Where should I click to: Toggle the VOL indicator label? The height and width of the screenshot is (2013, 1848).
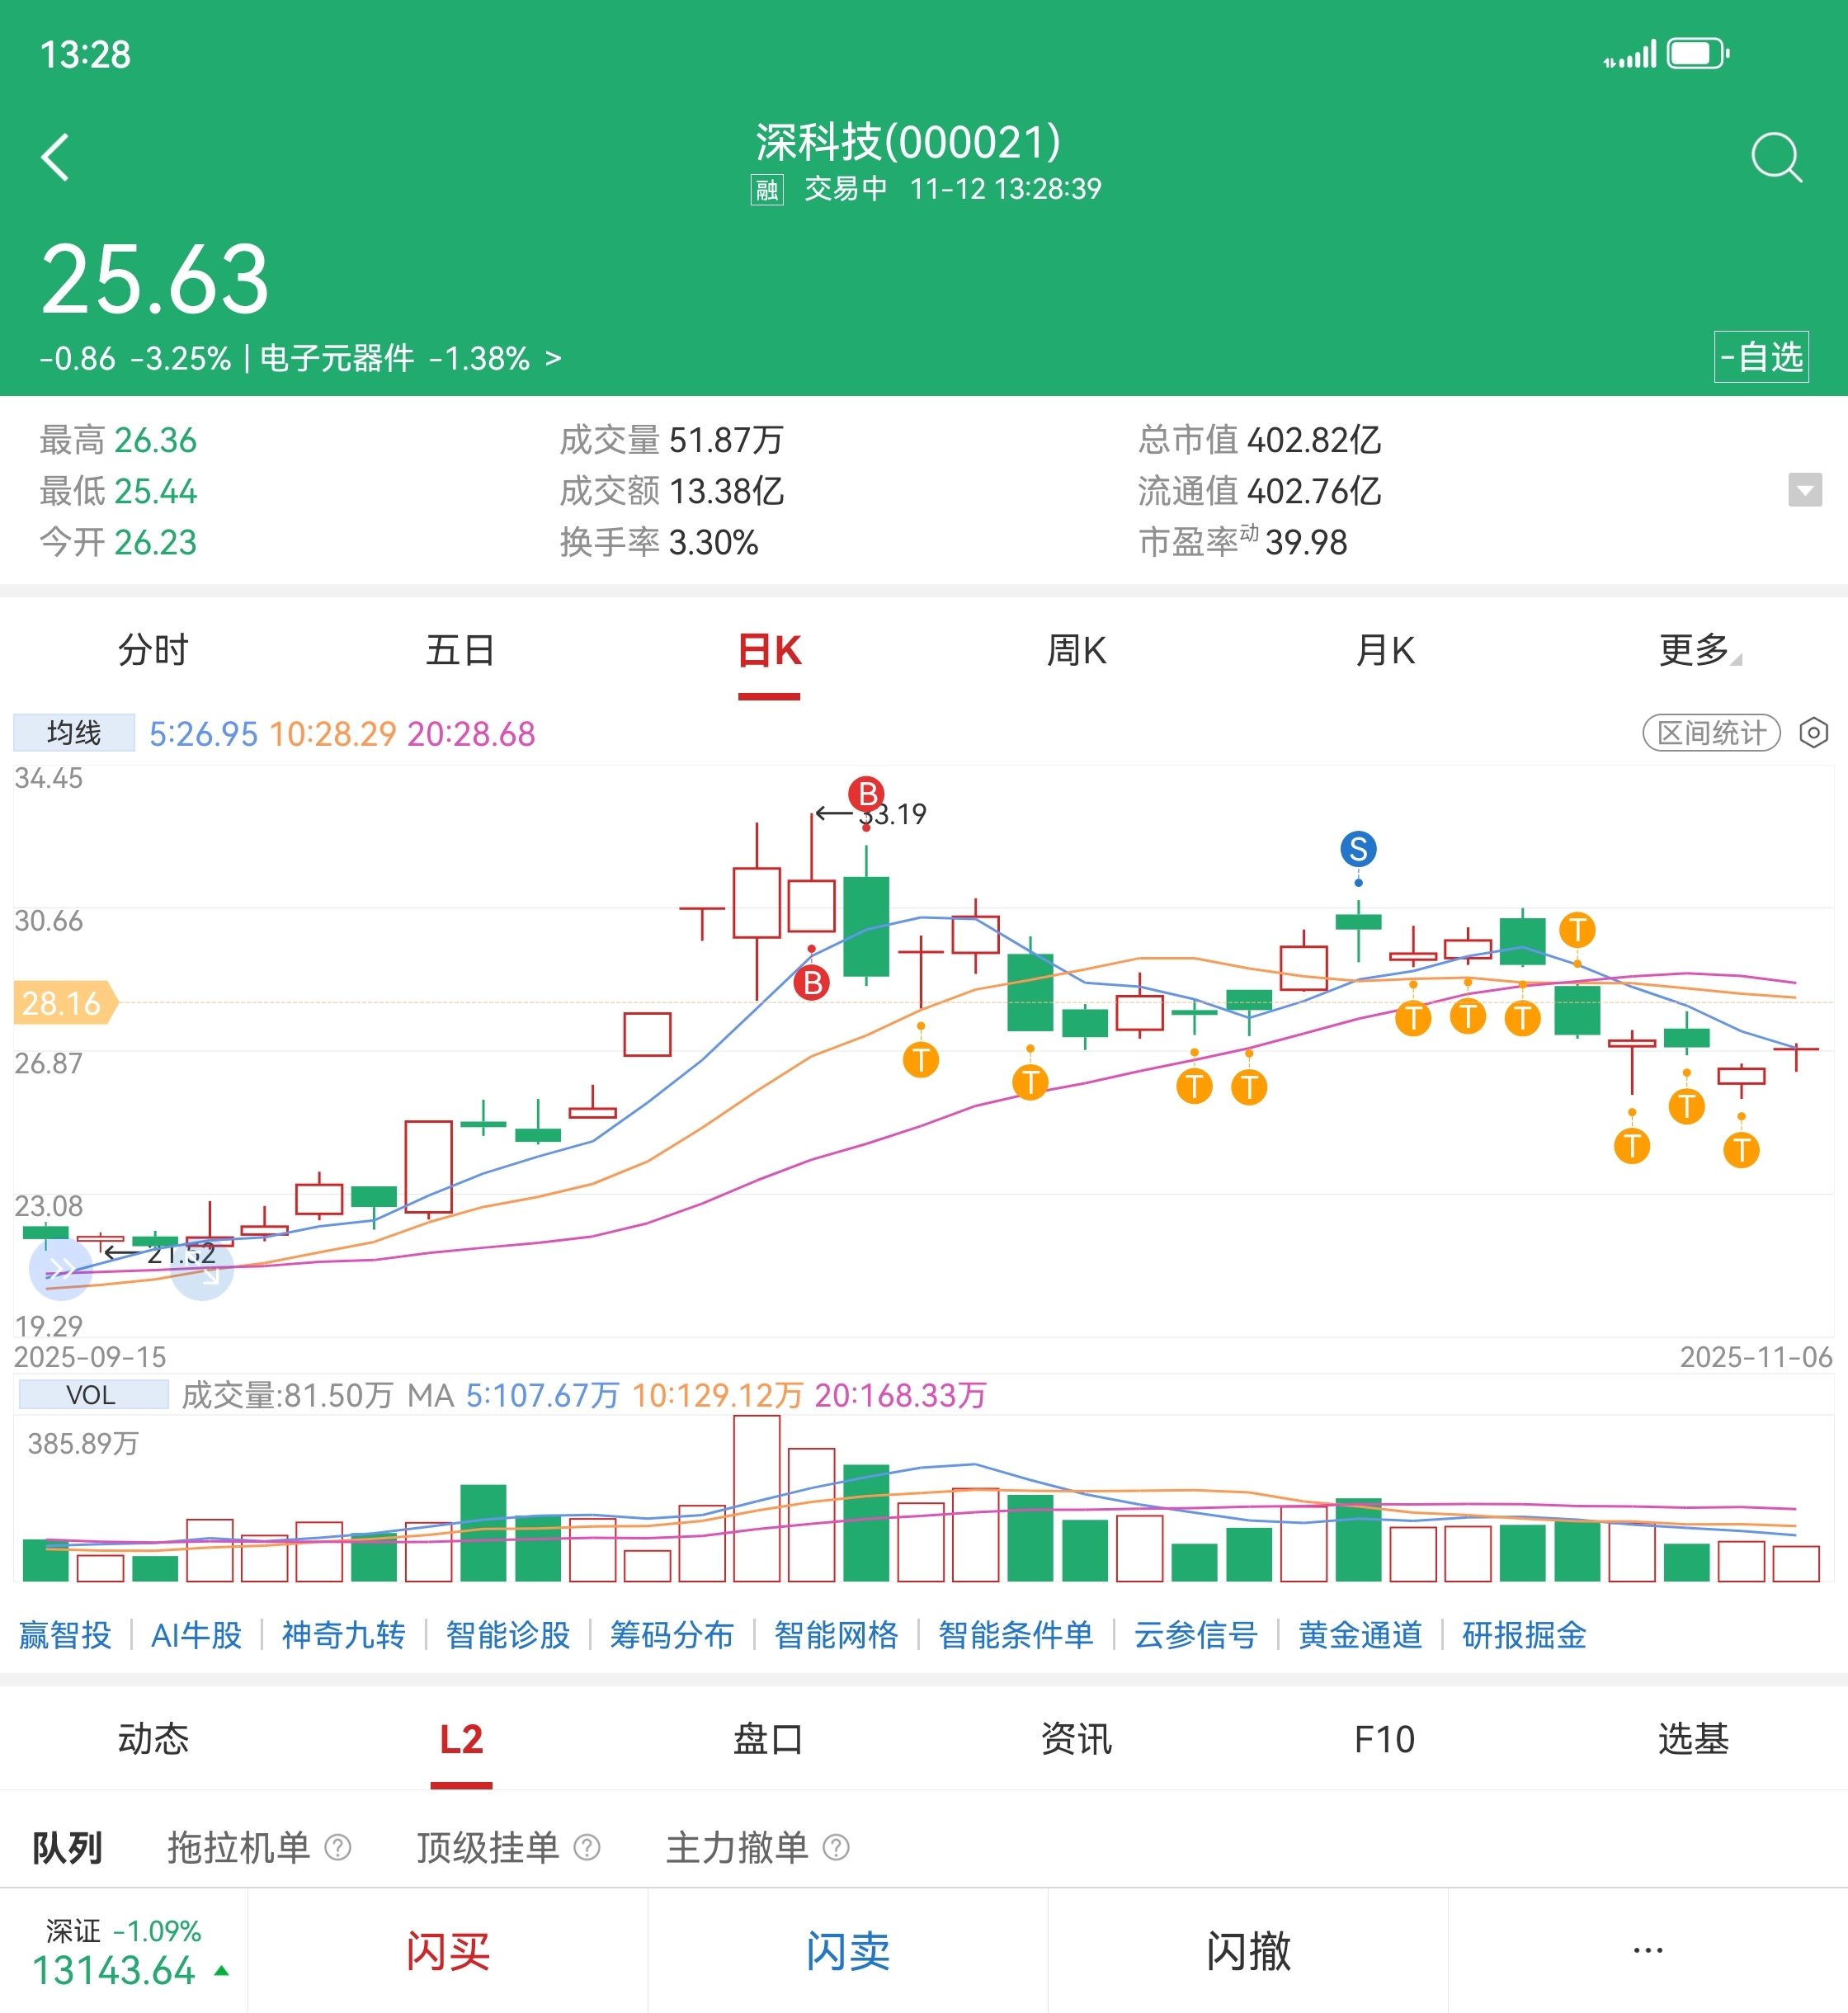[x=92, y=1394]
